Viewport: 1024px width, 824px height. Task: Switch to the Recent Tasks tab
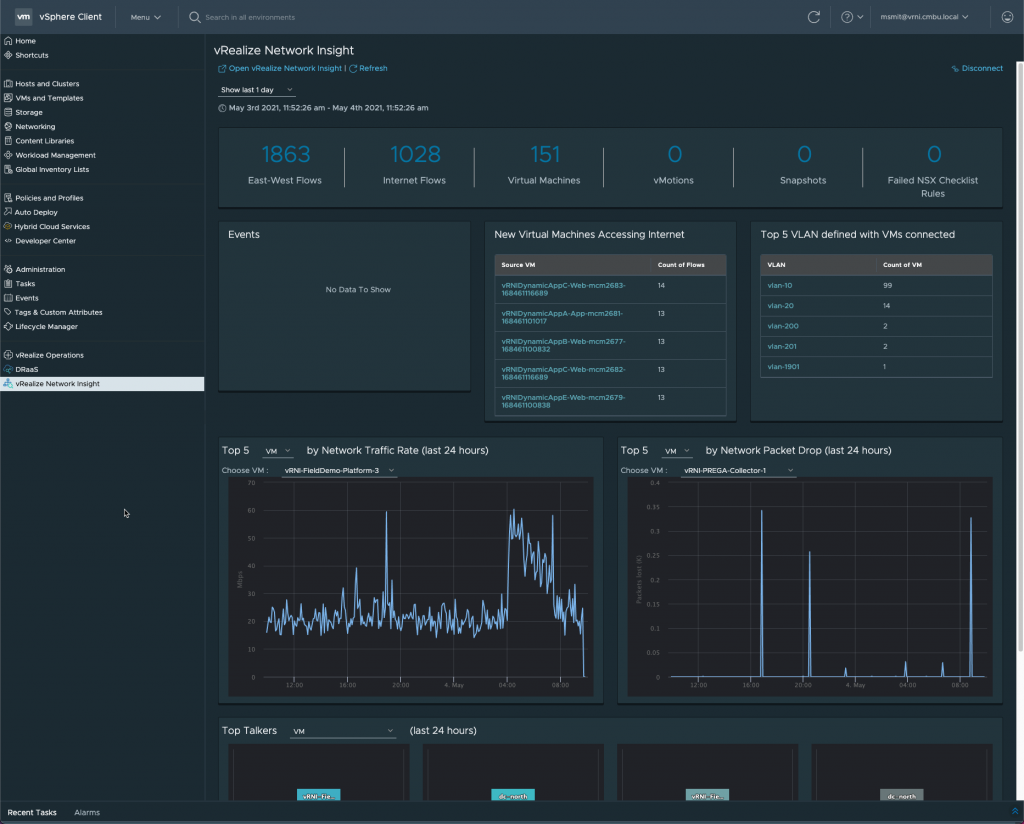point(32,812)
